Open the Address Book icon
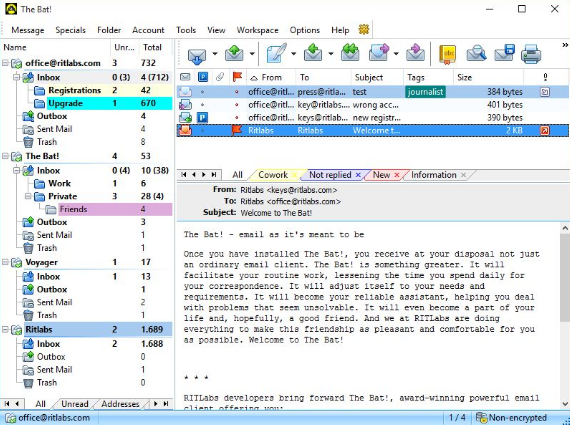 (x=447, y=55)
